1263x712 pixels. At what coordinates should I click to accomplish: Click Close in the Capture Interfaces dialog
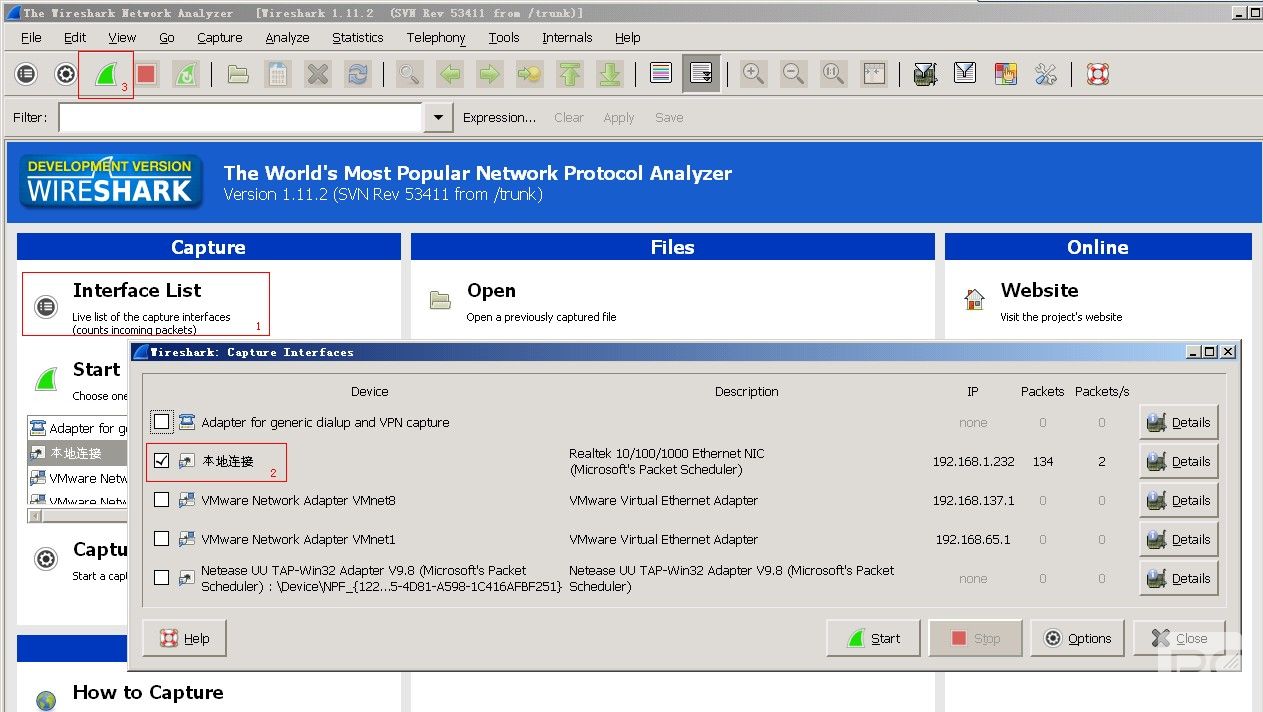(x=1180, y=638)
